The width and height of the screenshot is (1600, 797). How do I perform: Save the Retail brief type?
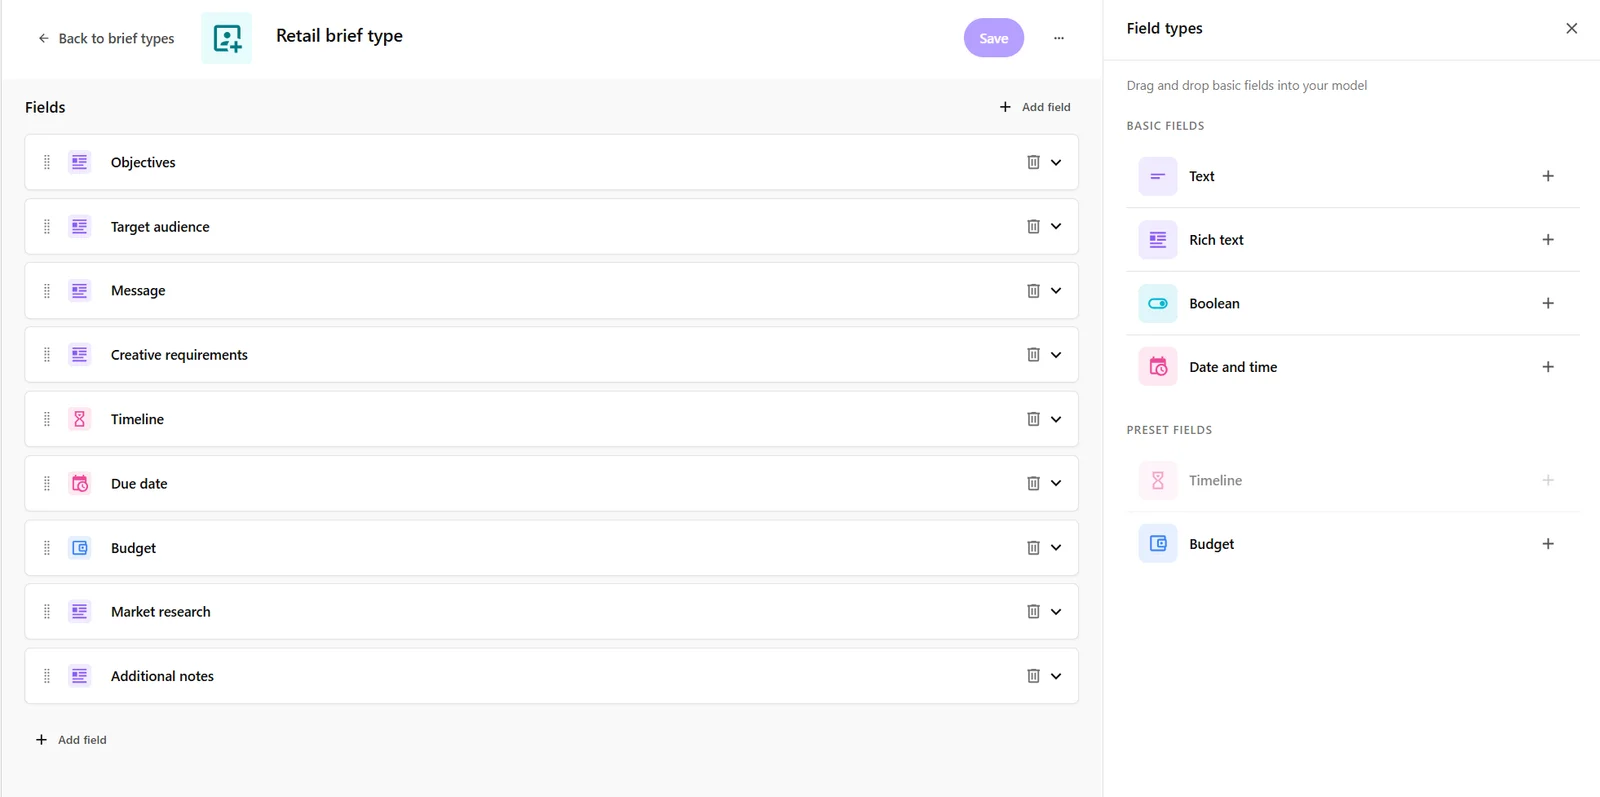(994, 38)
